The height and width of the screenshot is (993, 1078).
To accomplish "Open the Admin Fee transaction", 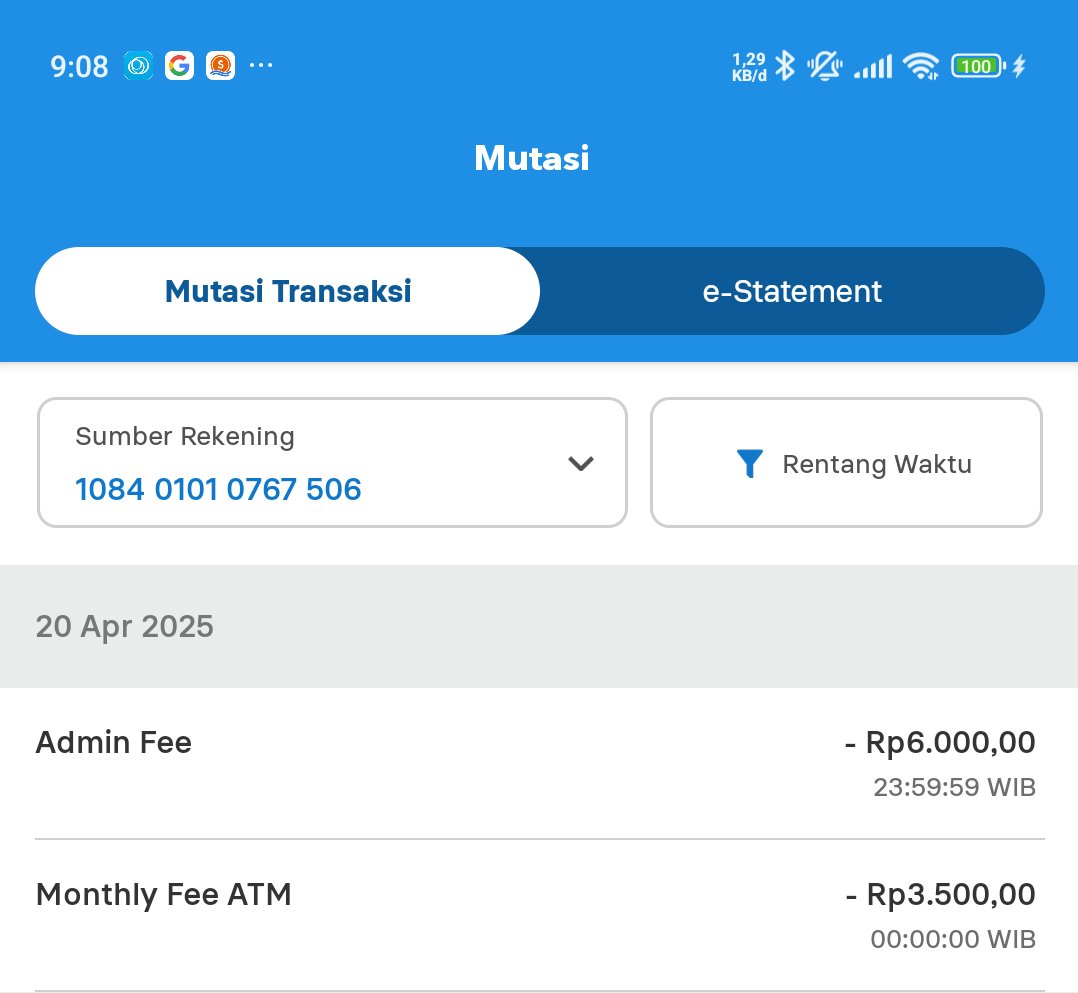I will click(540, 763).
